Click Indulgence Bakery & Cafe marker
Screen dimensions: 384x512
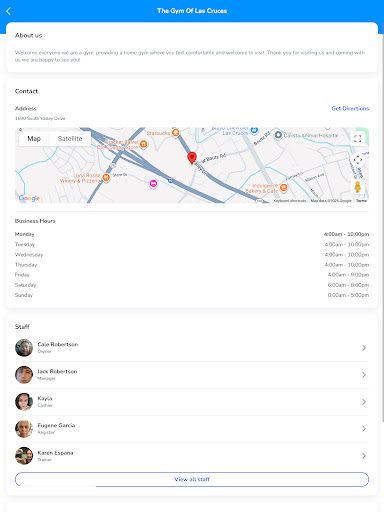pyautogui.click(x=283, y=188)
